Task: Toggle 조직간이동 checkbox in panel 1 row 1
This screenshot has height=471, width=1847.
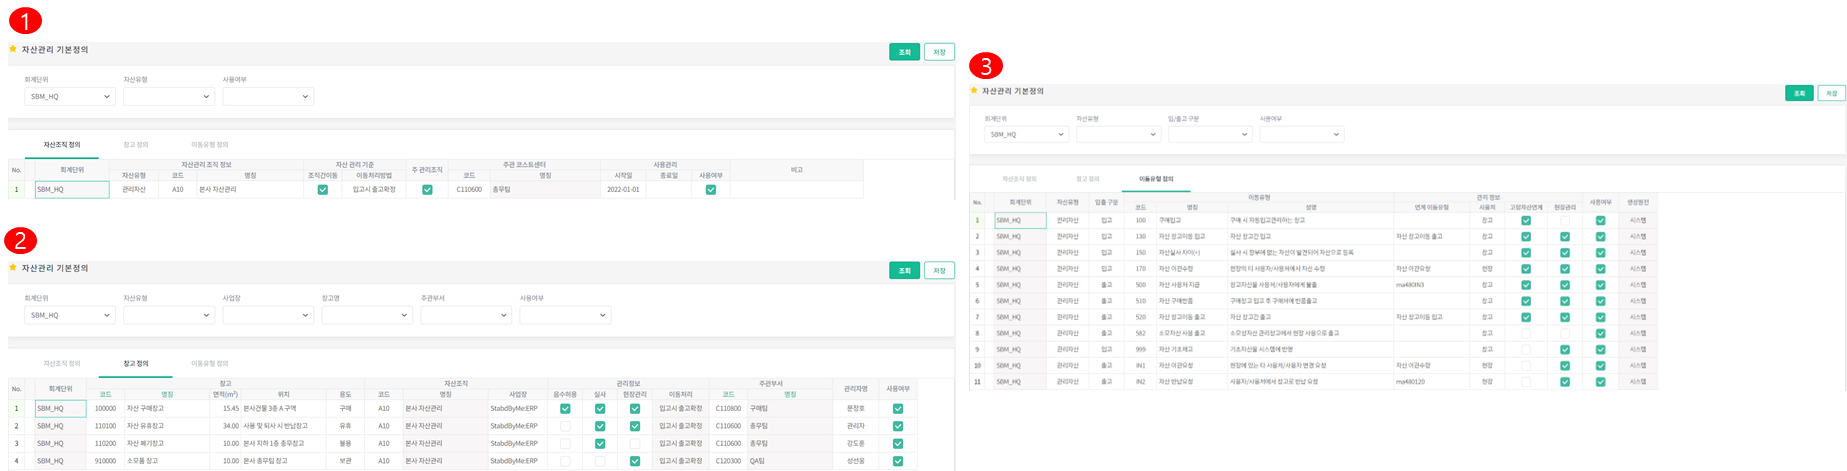Action: coord(322,189)
